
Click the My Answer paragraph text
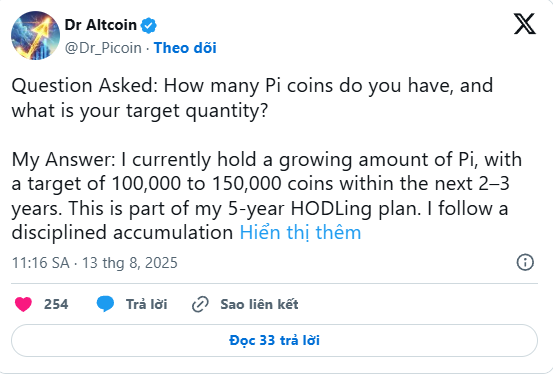[x=267, y=196]
